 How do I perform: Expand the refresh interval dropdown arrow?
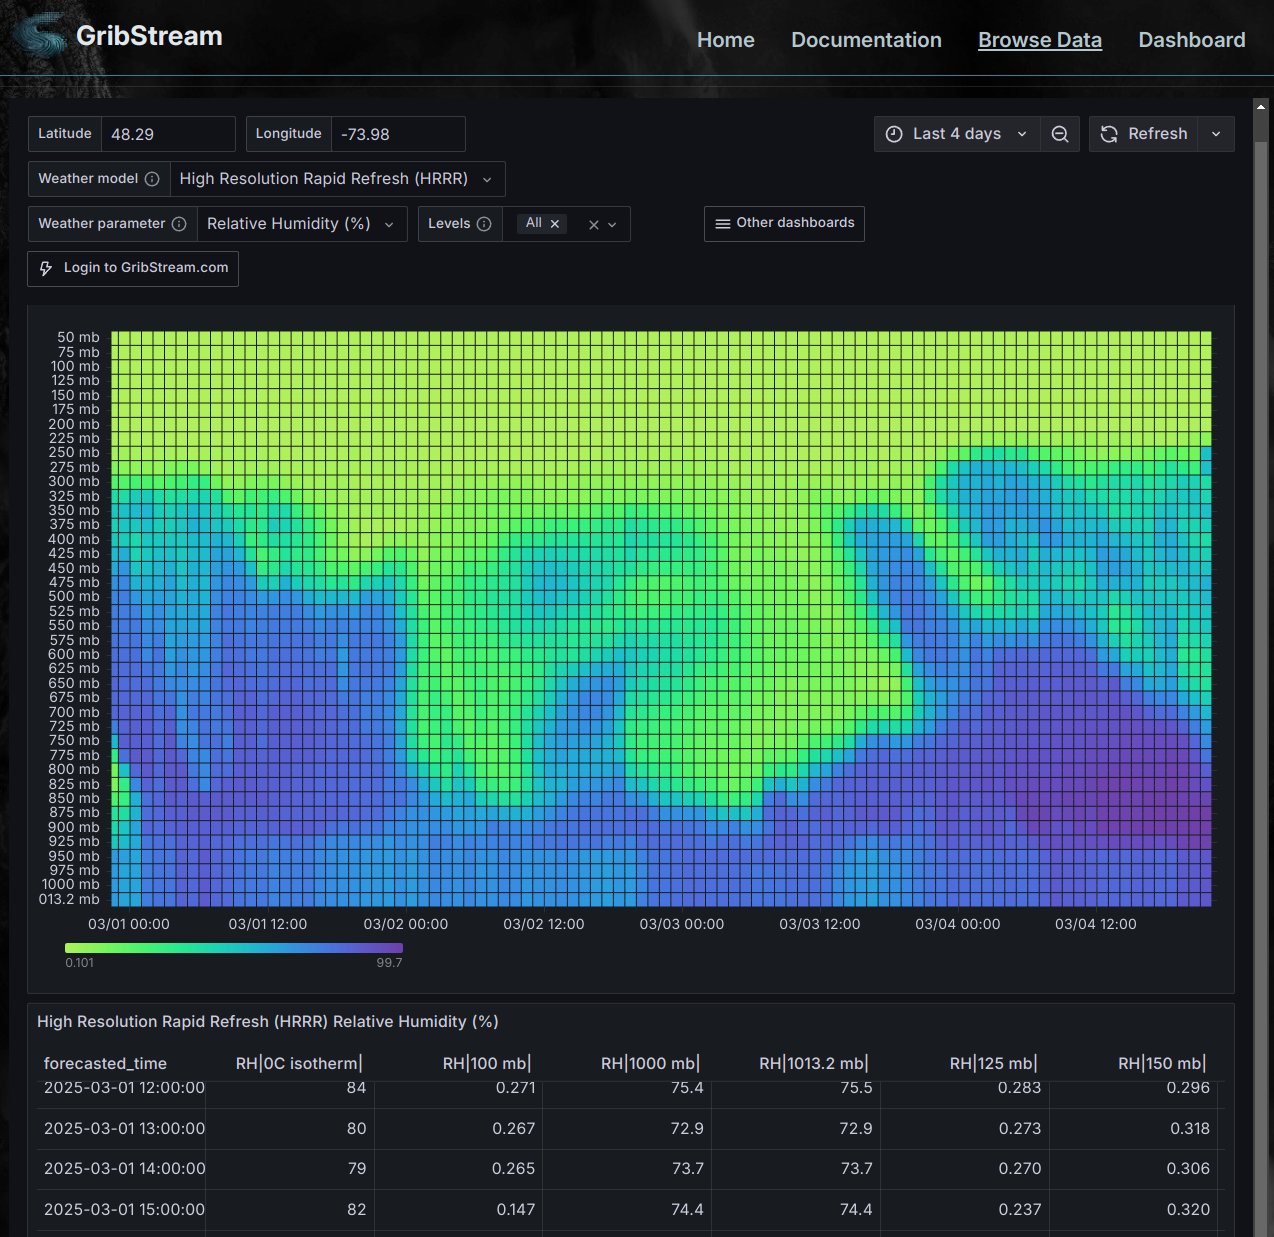point(1216,134)
